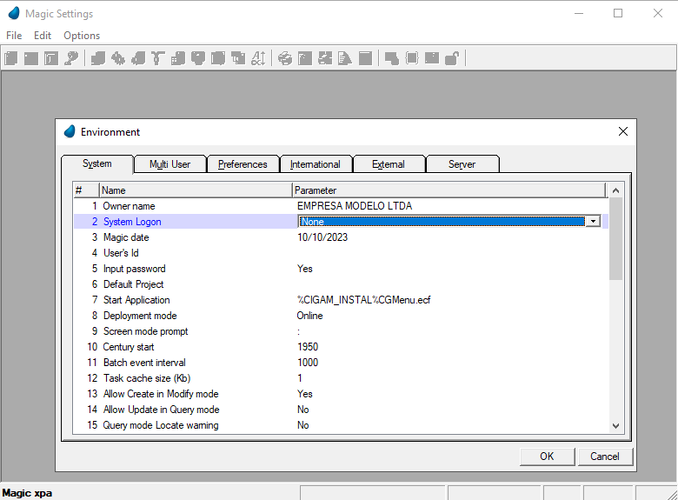Screen dimensions: 678x500
Task: Click the open padlock toolbar icon
Action: click(452, 58)
